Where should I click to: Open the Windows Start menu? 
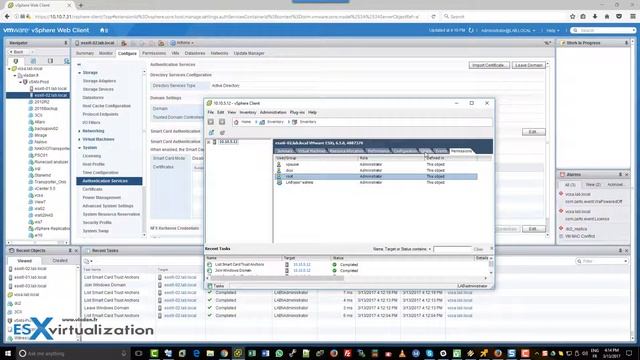pos(8,353)
